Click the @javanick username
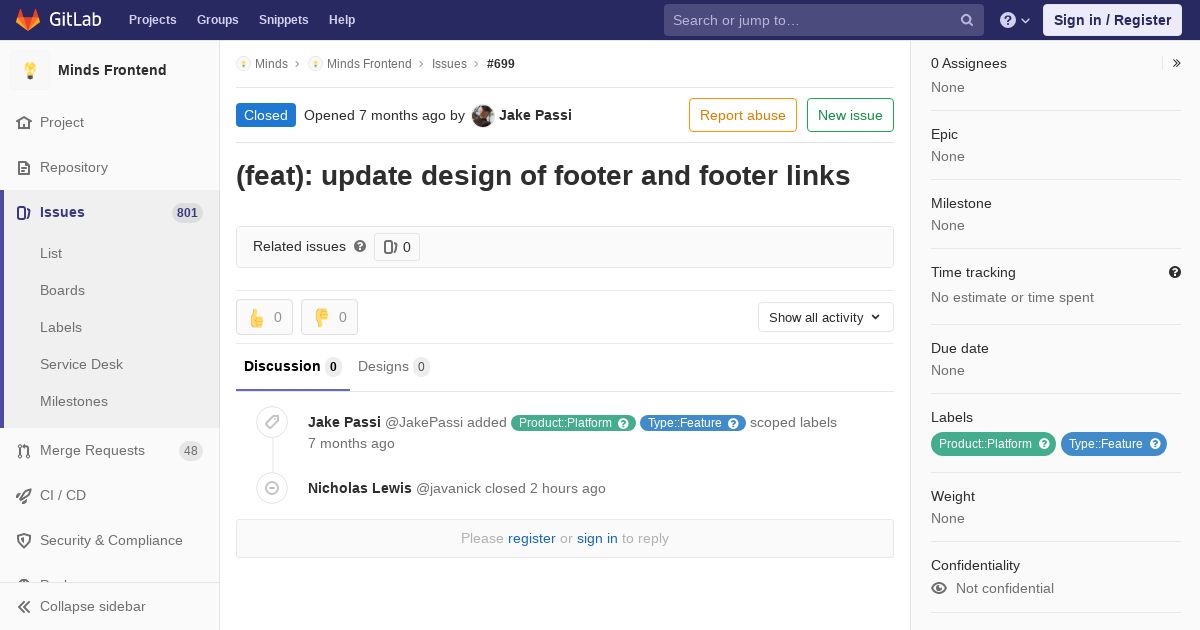This screenshot has width=1200, height=630. click(448, 489)
